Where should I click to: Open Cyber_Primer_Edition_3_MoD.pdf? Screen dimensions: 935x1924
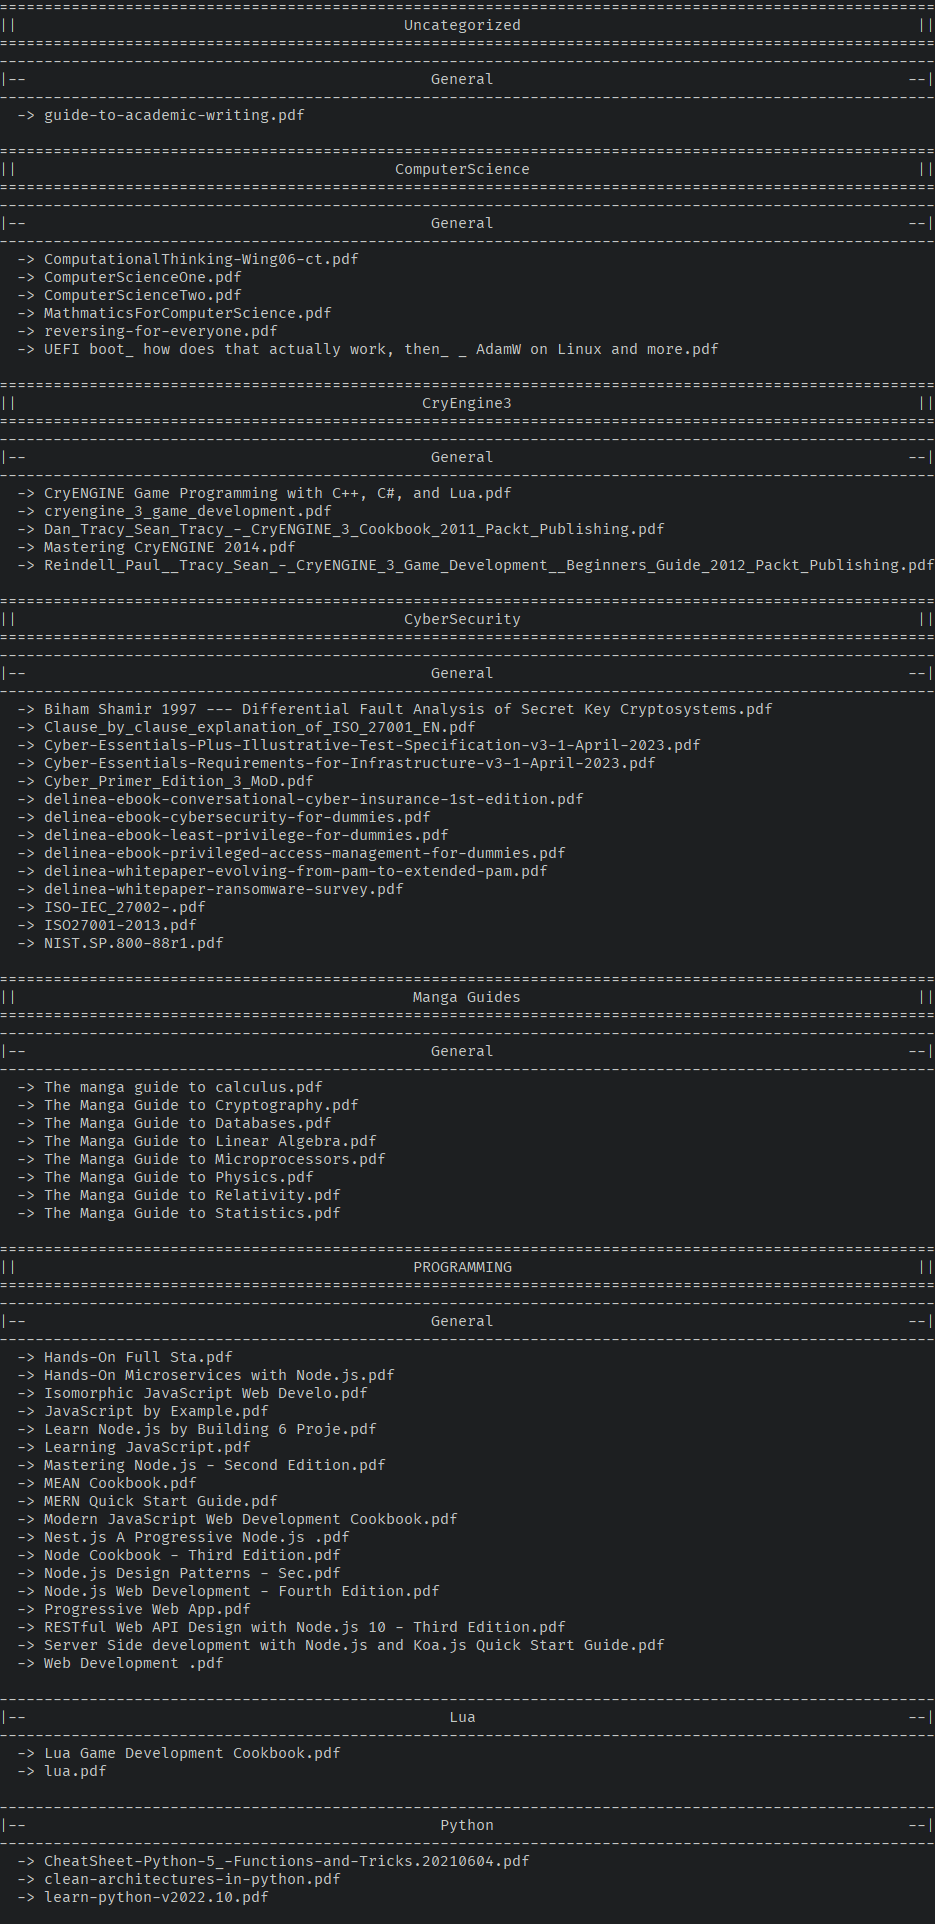179,781
